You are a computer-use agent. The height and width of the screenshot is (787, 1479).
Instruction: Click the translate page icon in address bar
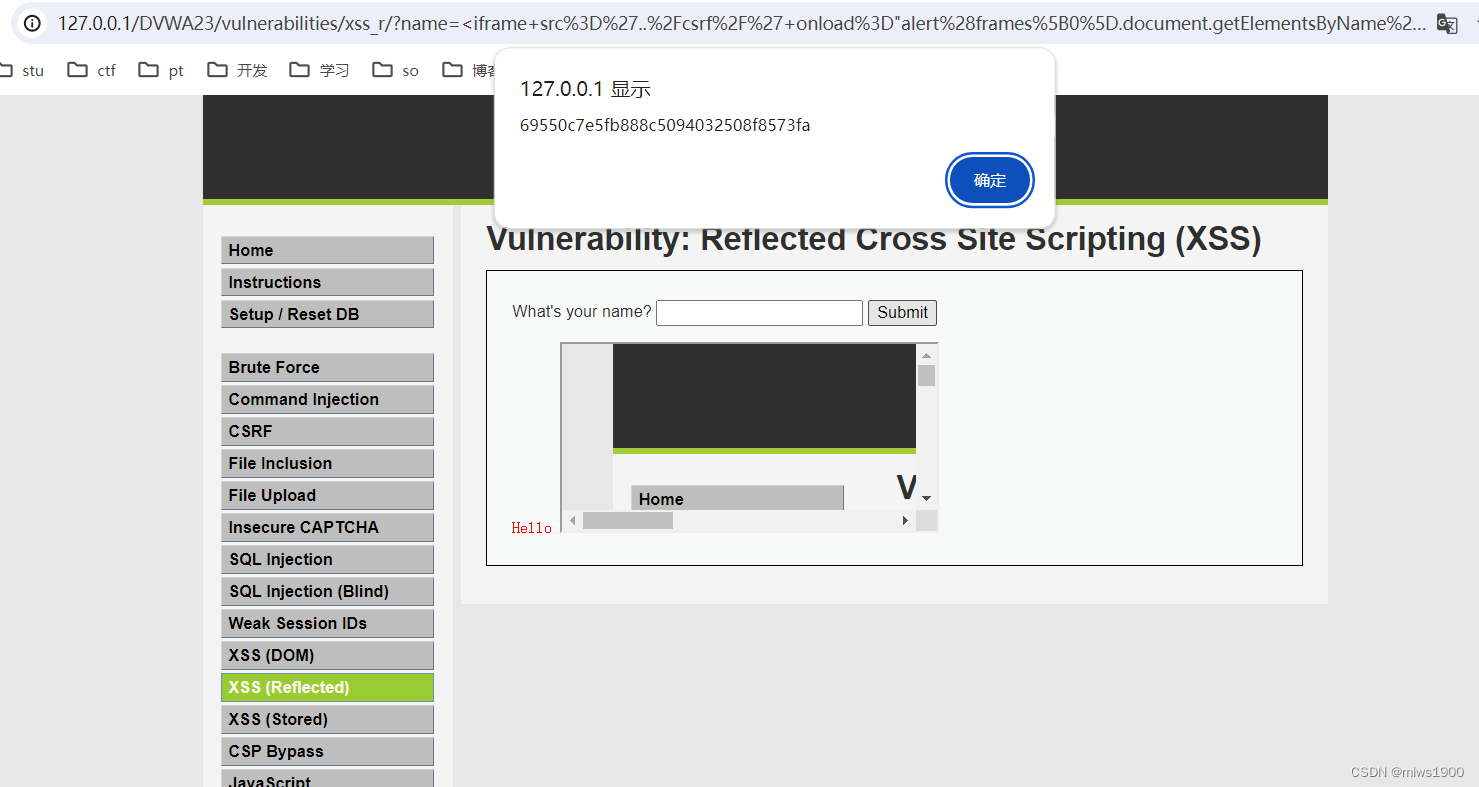(x=1447, y=24)
